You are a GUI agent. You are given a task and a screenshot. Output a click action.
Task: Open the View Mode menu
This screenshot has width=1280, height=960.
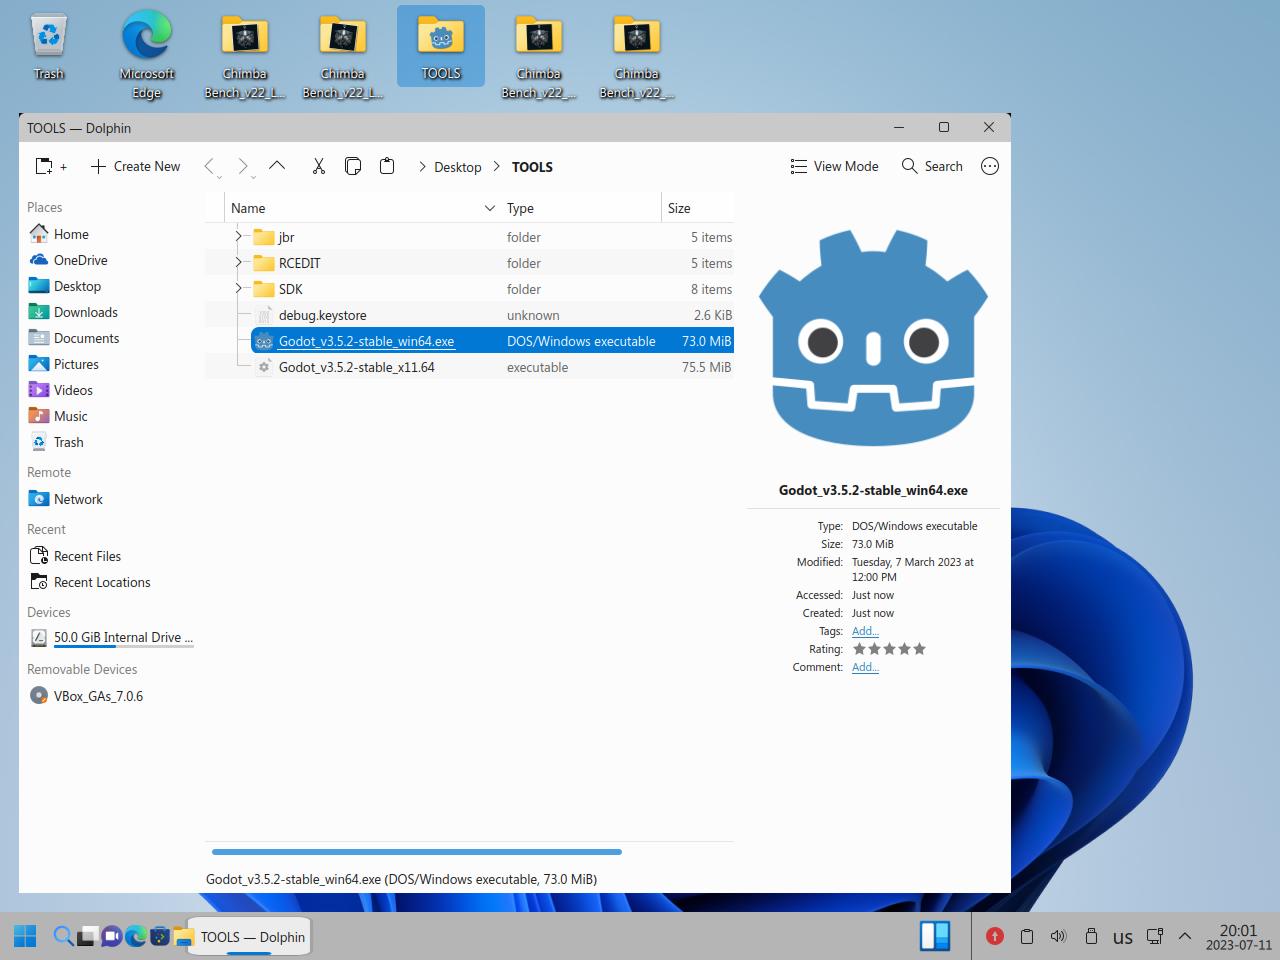pos(834,166)
